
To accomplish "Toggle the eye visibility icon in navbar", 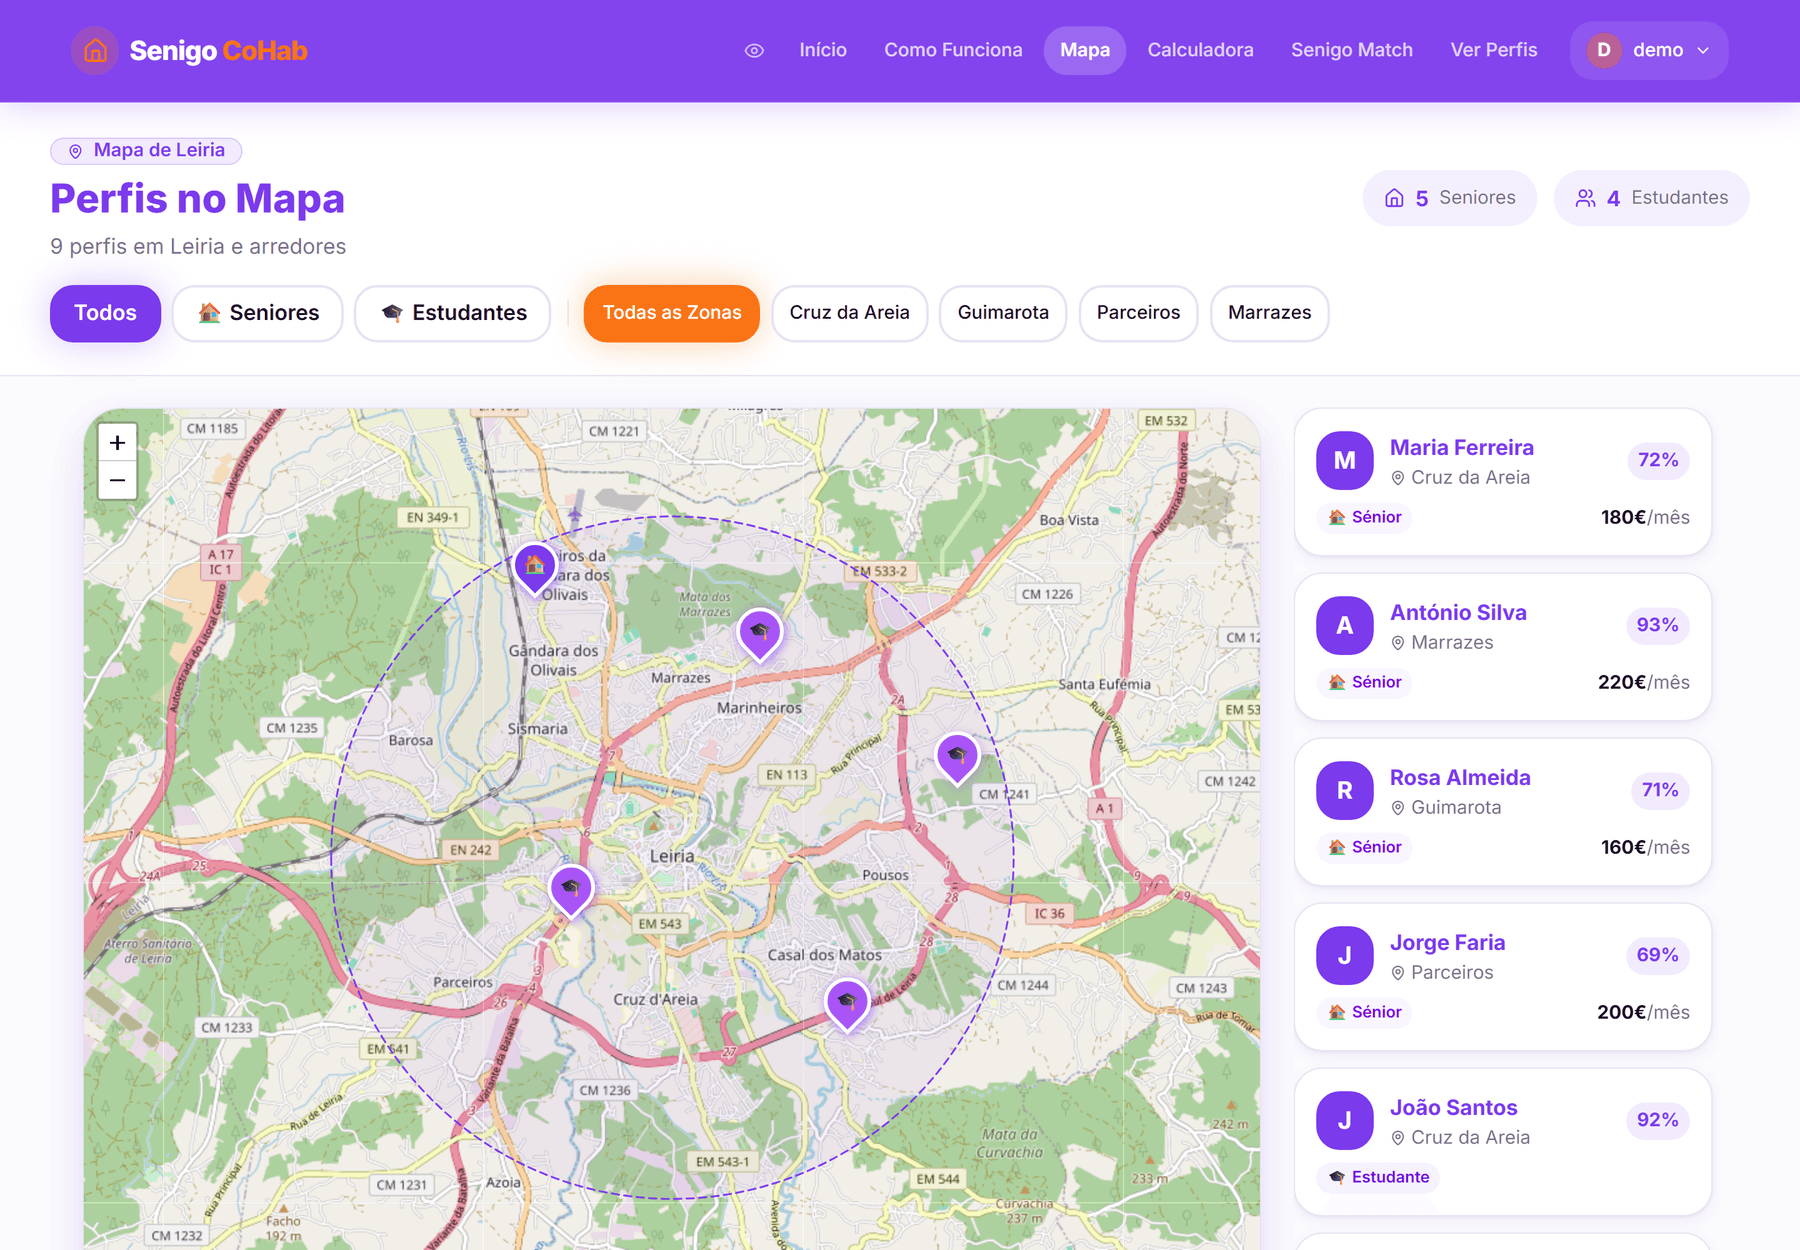I will coord(754,50).
